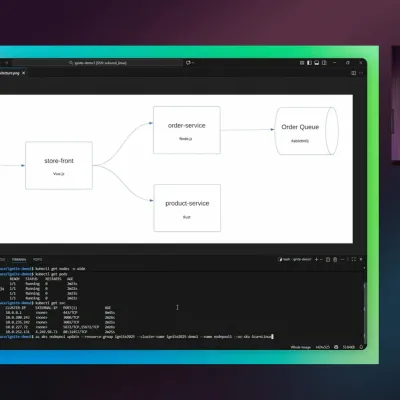Close the terminal panel
Screen dimensions: 400x400
point(361,259)
